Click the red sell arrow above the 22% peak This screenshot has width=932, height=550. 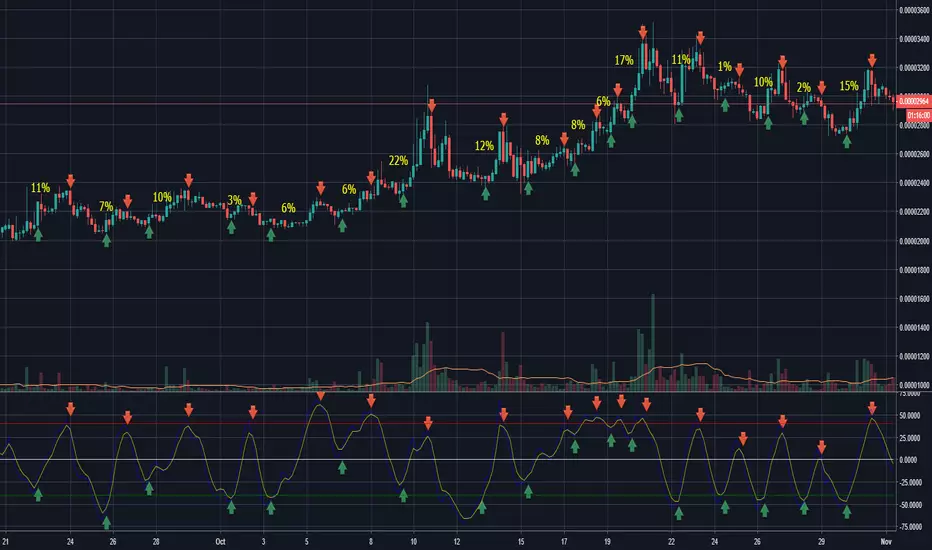click(431, 103)
